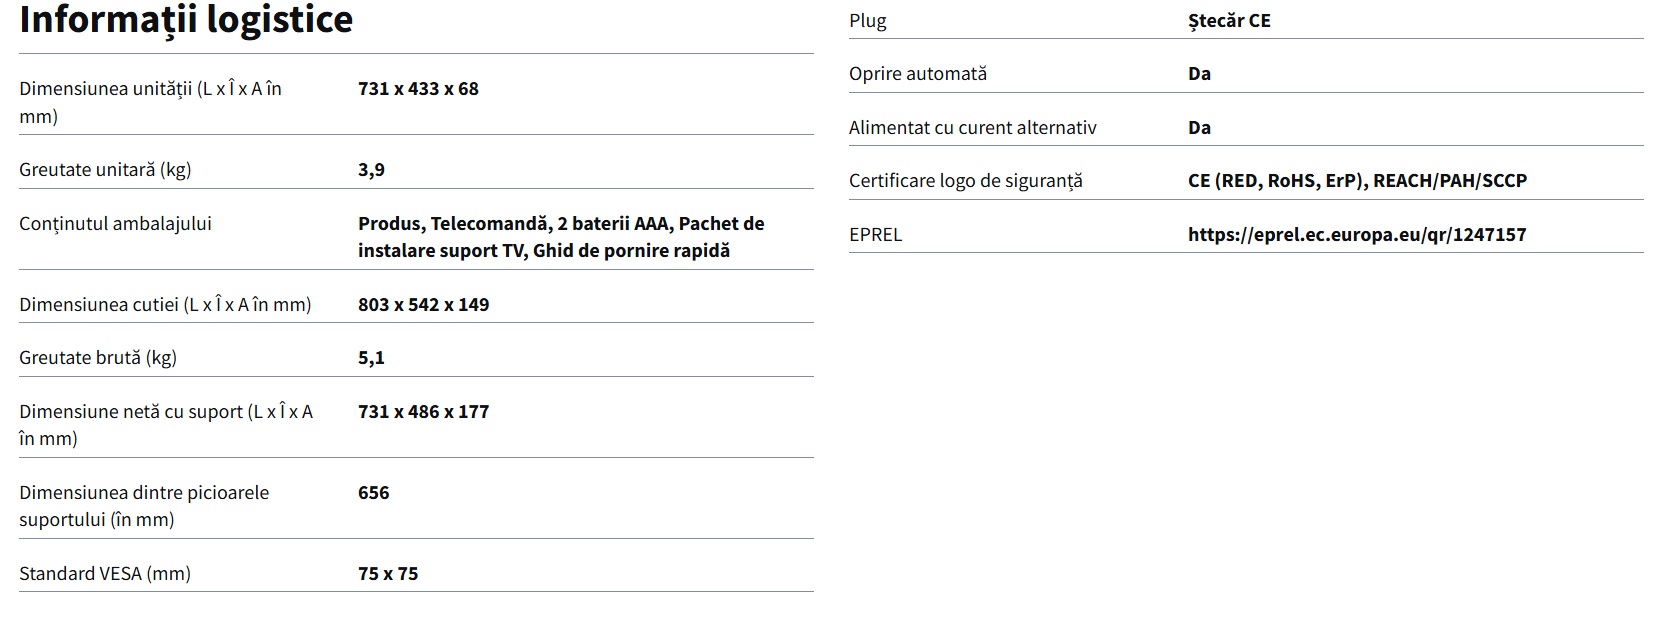Click the stand feet distance value 656
The height and width of the screenshot is (636, 1662).
[x=373, y=493]
